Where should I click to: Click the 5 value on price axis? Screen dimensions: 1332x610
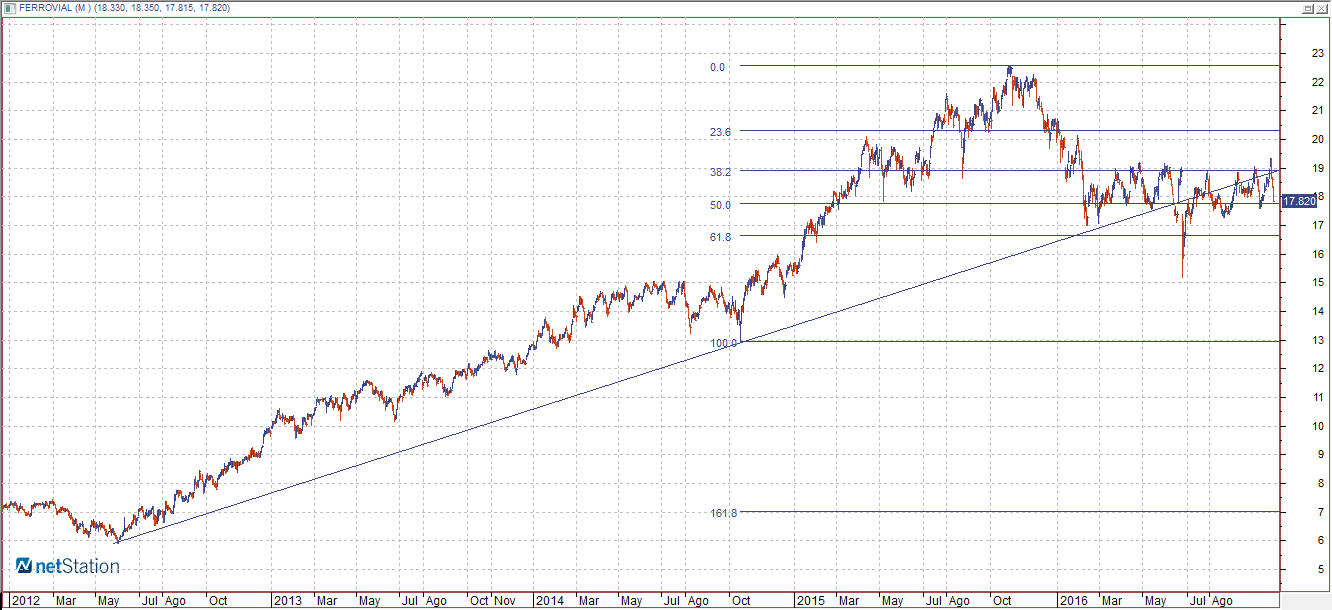1320,569
